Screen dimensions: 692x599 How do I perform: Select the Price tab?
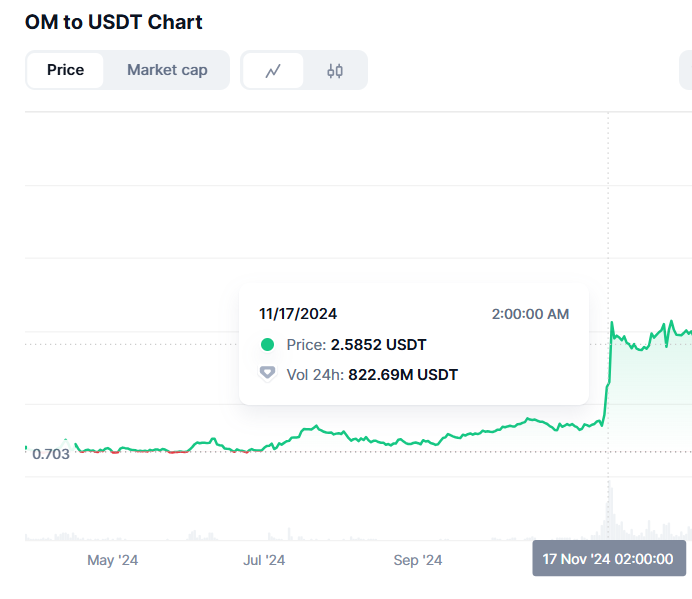pyautogui.click(x=65, y=70)
